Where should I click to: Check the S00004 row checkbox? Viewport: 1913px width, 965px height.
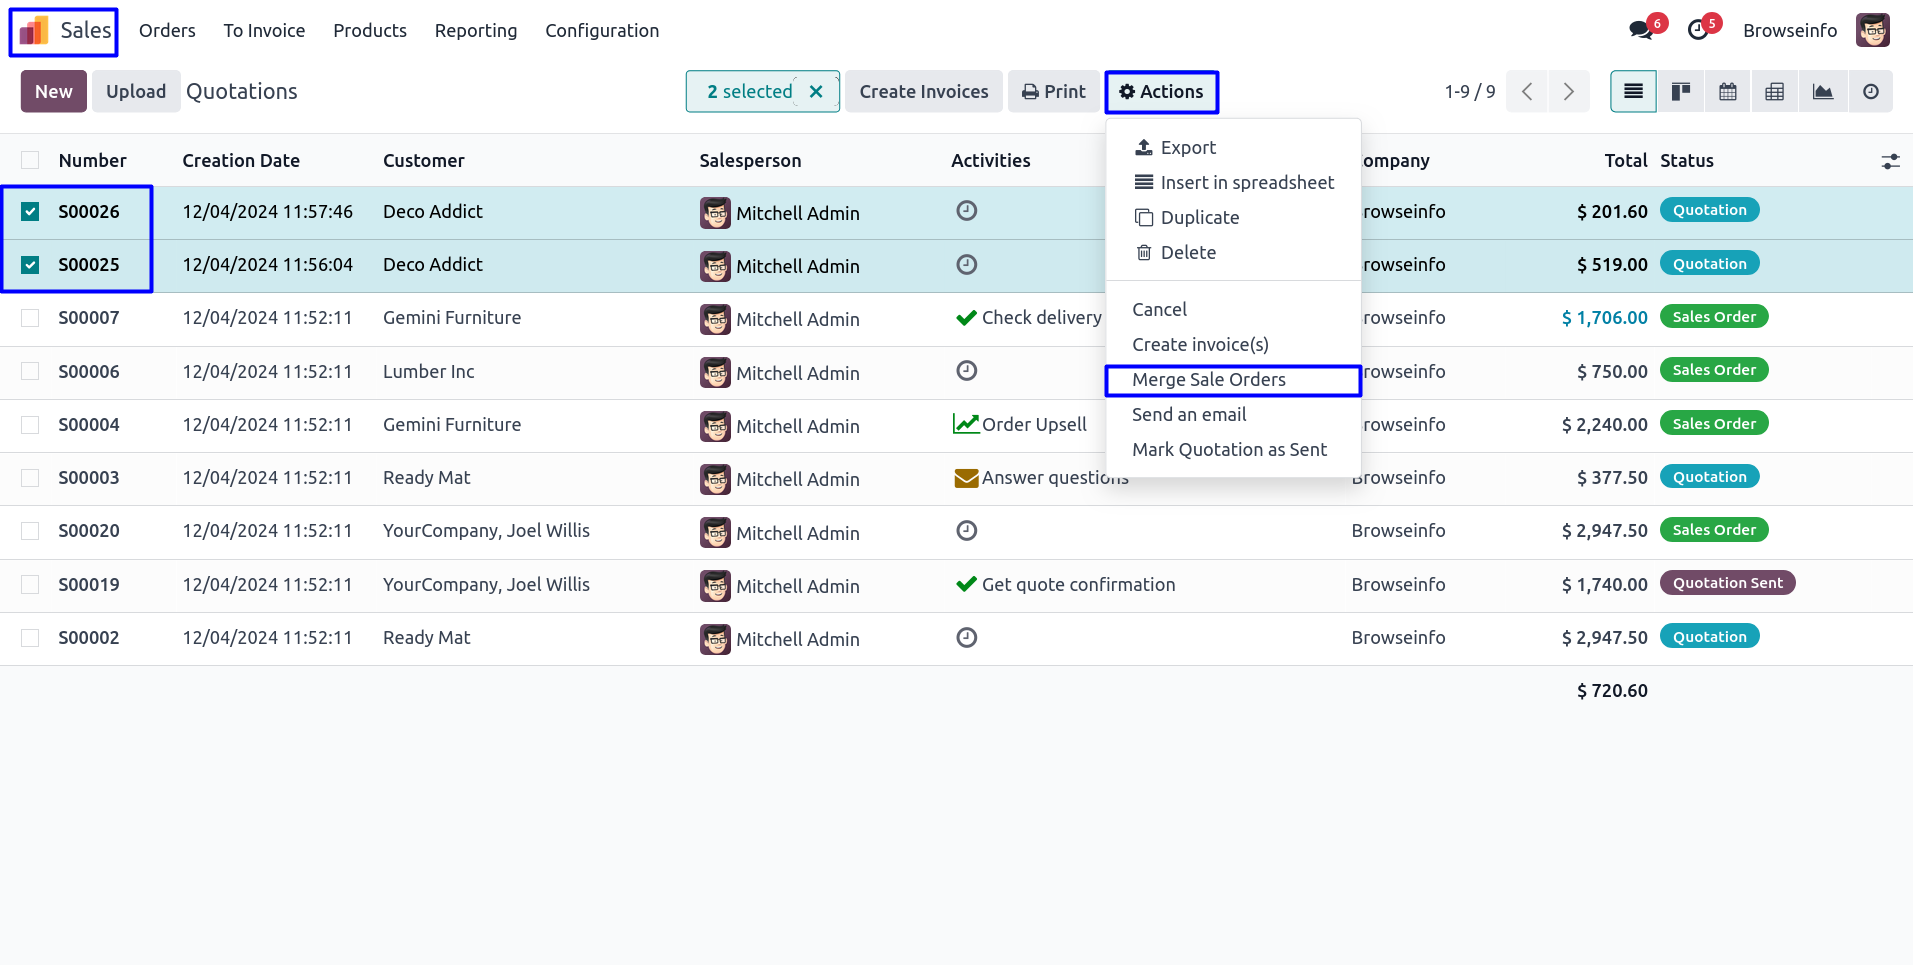[x=30, y=425]
